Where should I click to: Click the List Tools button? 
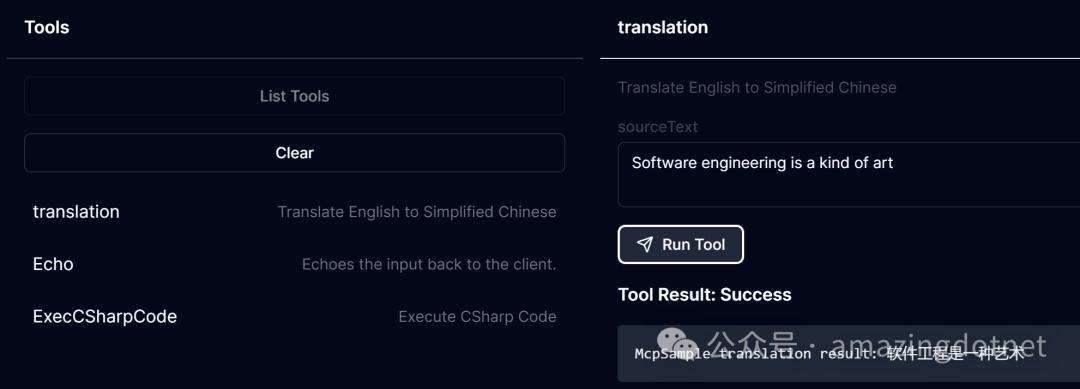tap(294, 96)
